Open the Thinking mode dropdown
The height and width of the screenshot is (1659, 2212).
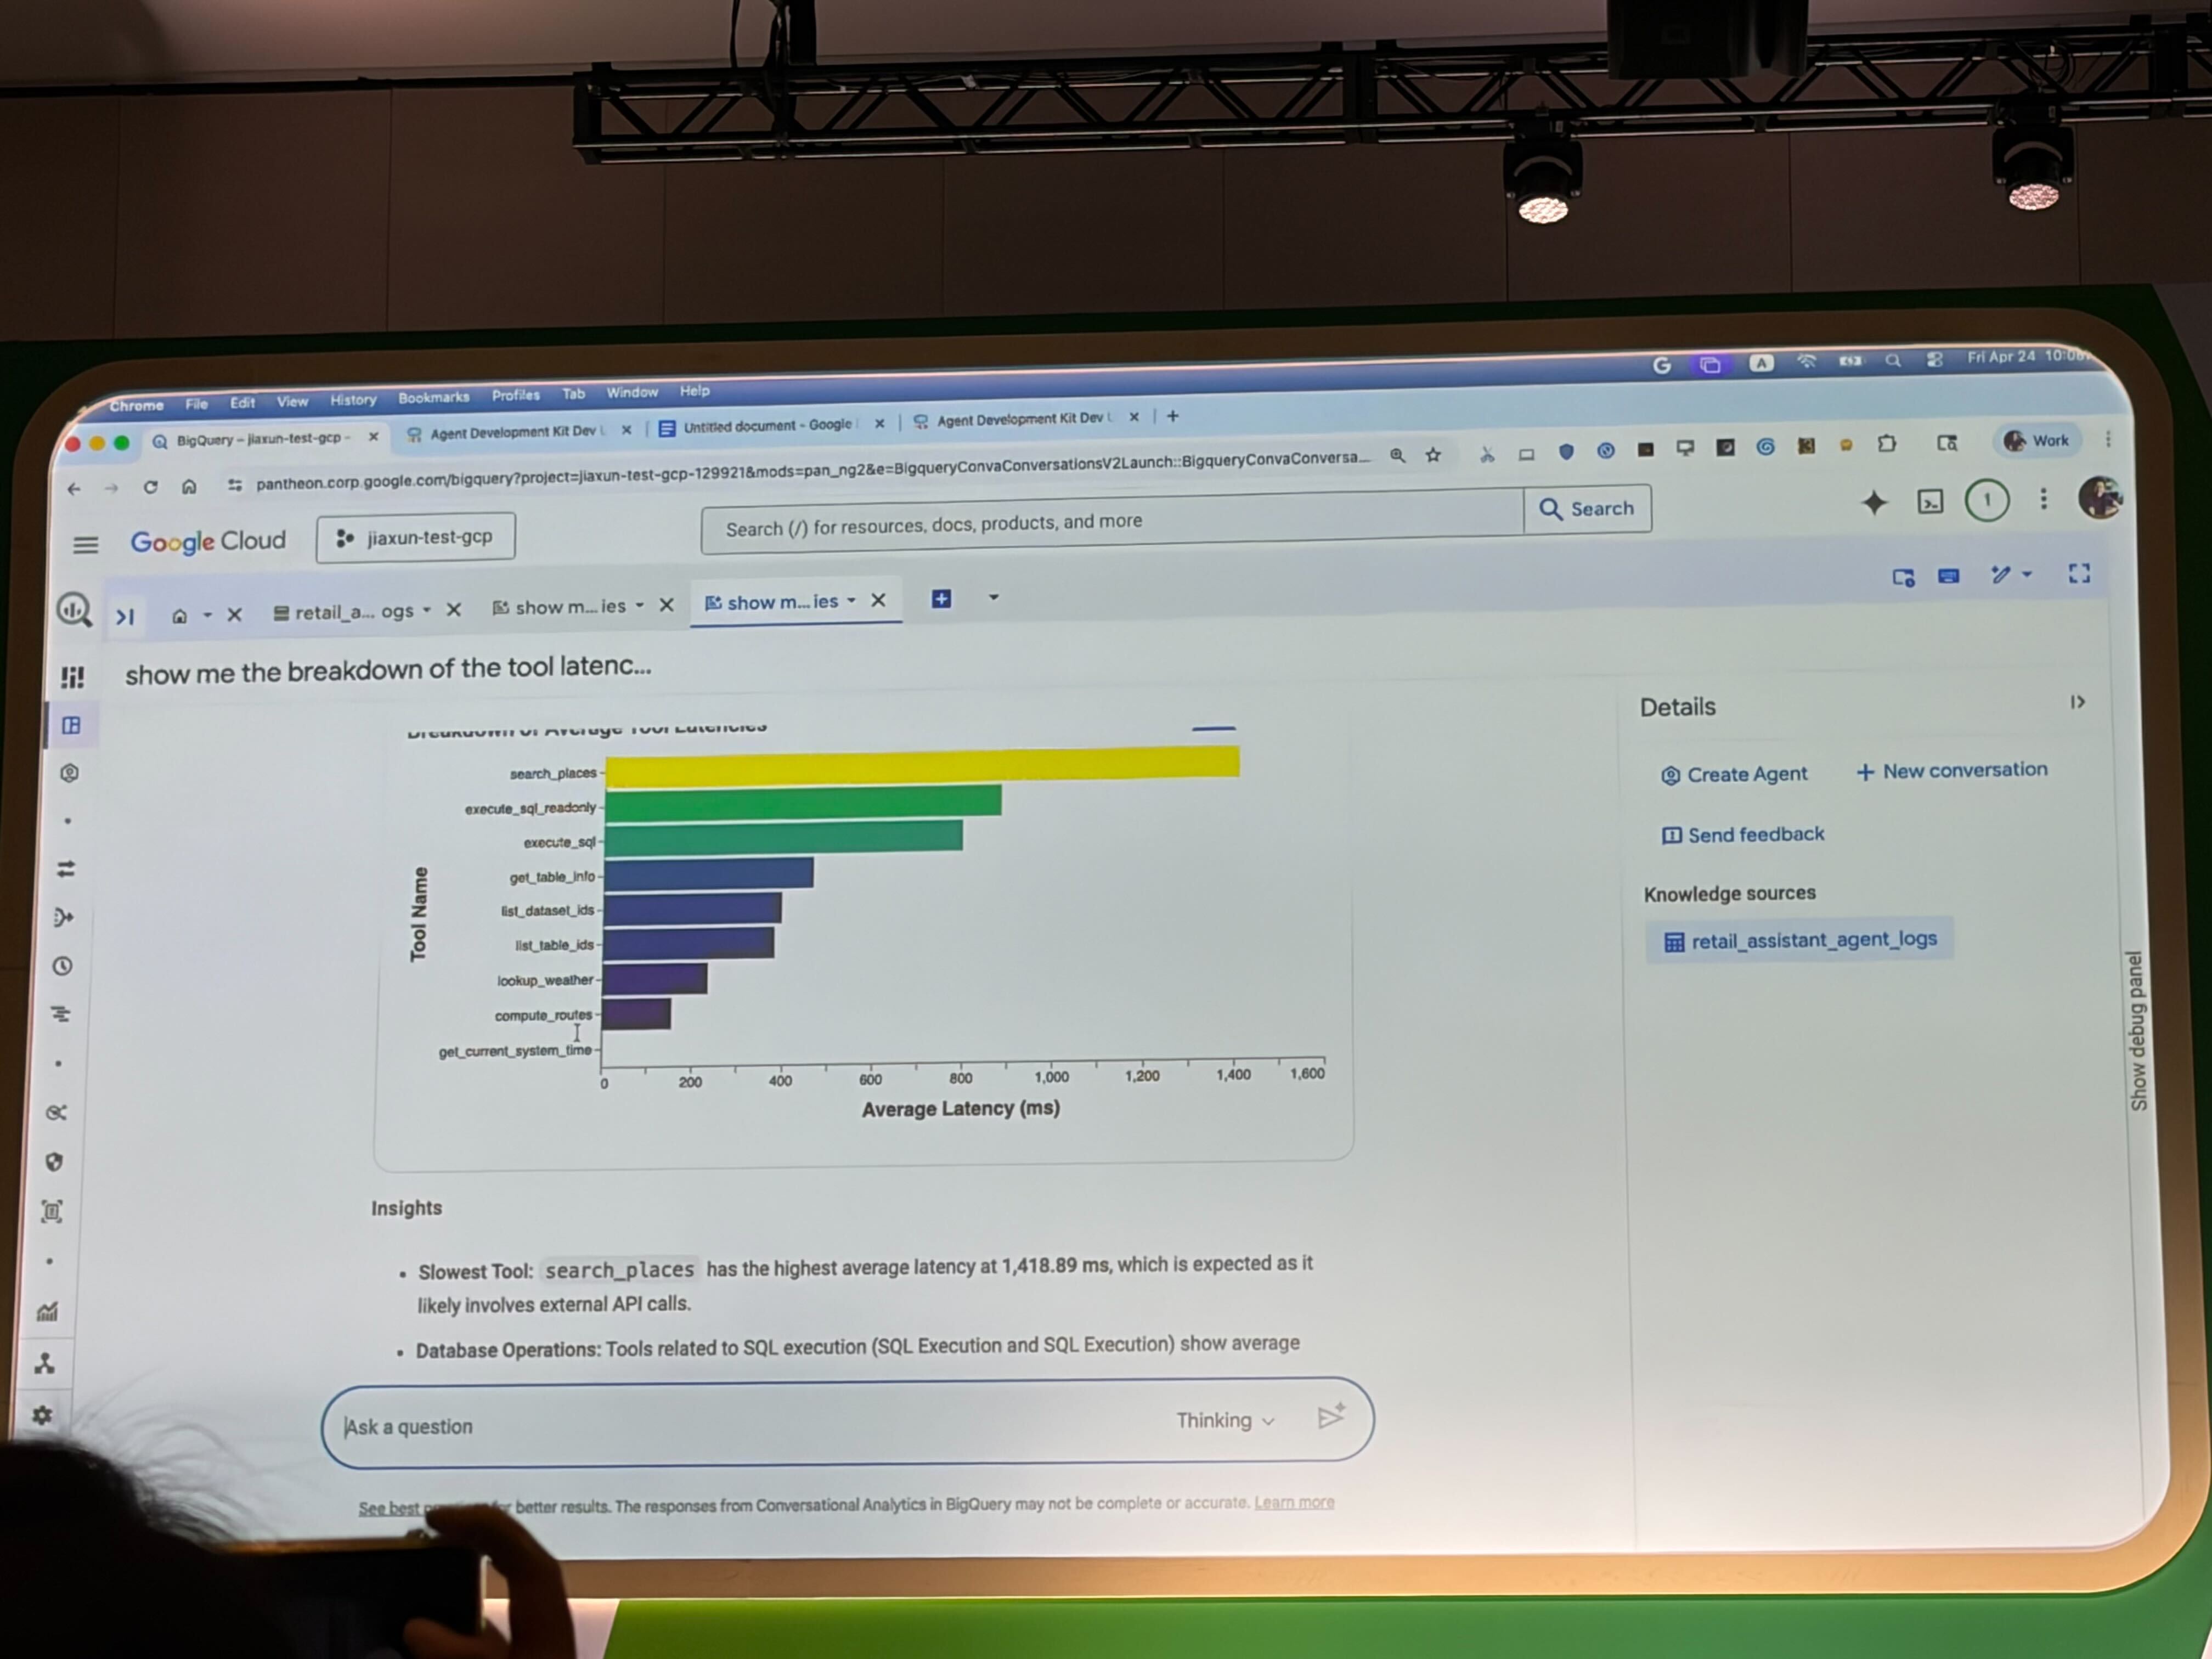pyautogui.click(x=1225, y=1420)
